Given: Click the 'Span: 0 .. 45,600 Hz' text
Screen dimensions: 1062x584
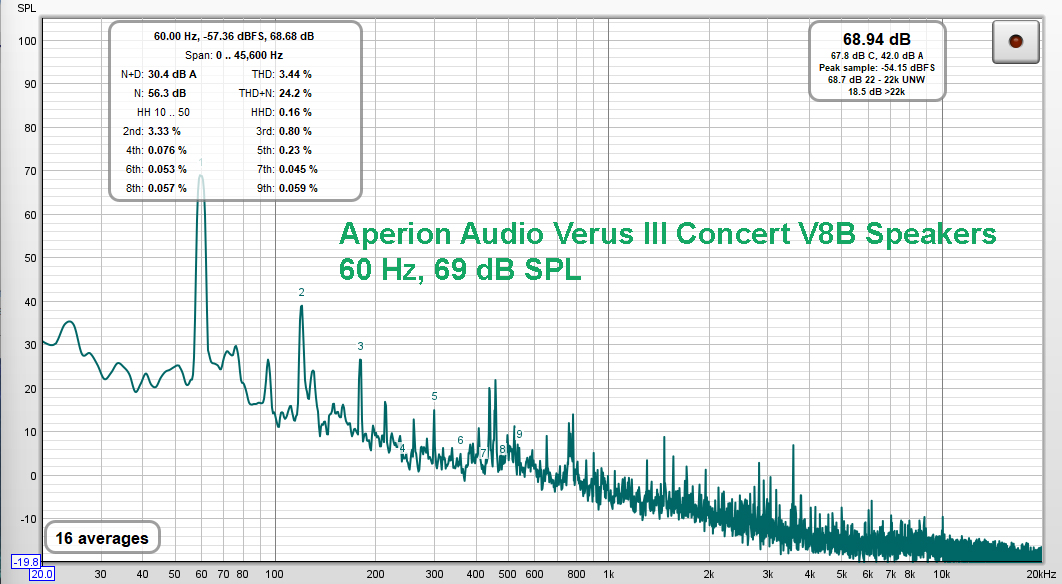Looking at the screenshot, I should point(234,56).
